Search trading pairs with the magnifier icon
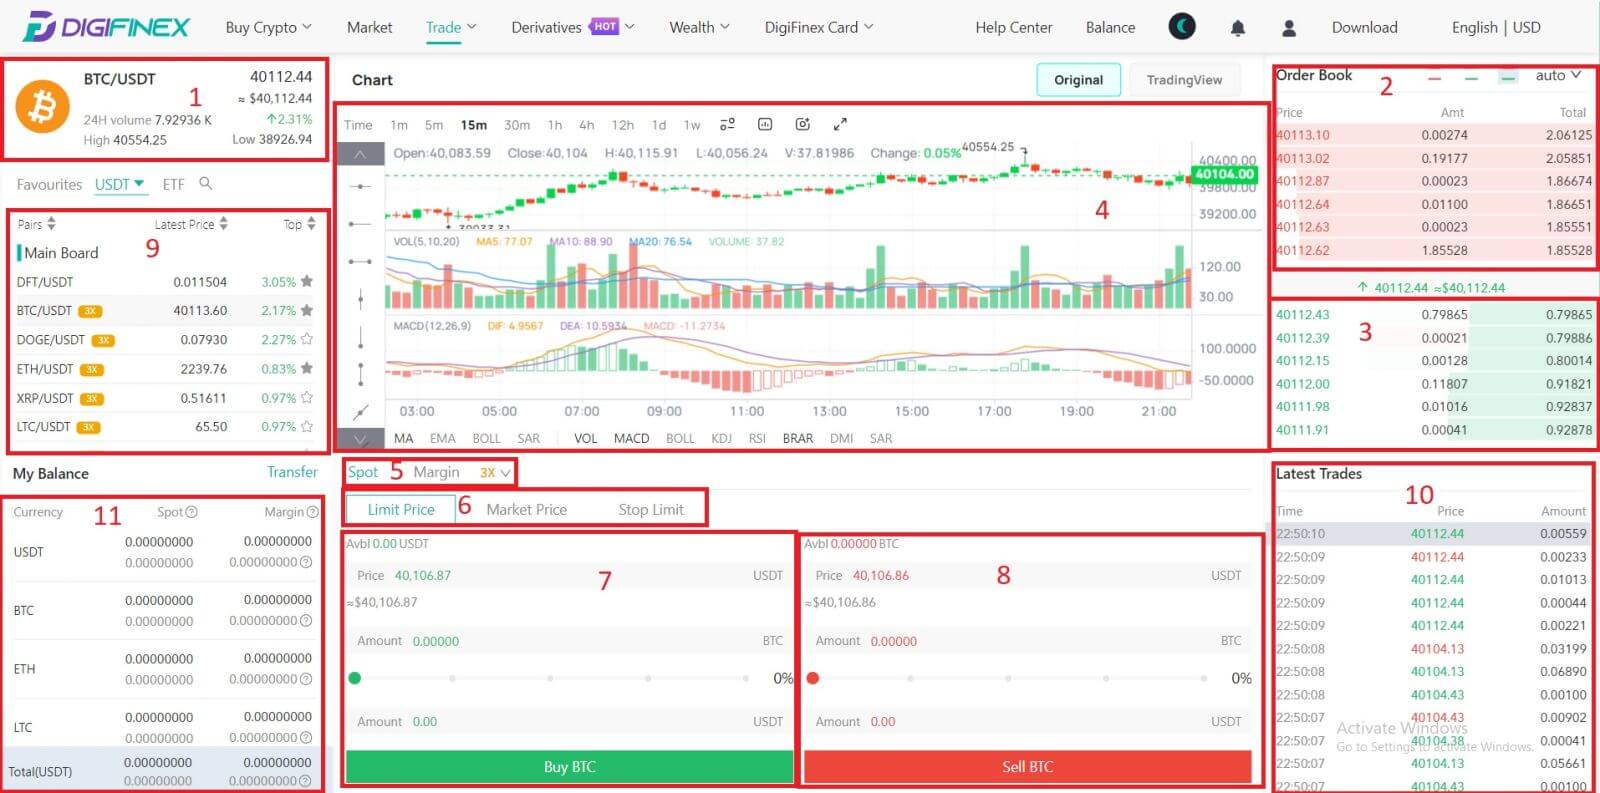The image size is (1600, 793). [205, 183]
